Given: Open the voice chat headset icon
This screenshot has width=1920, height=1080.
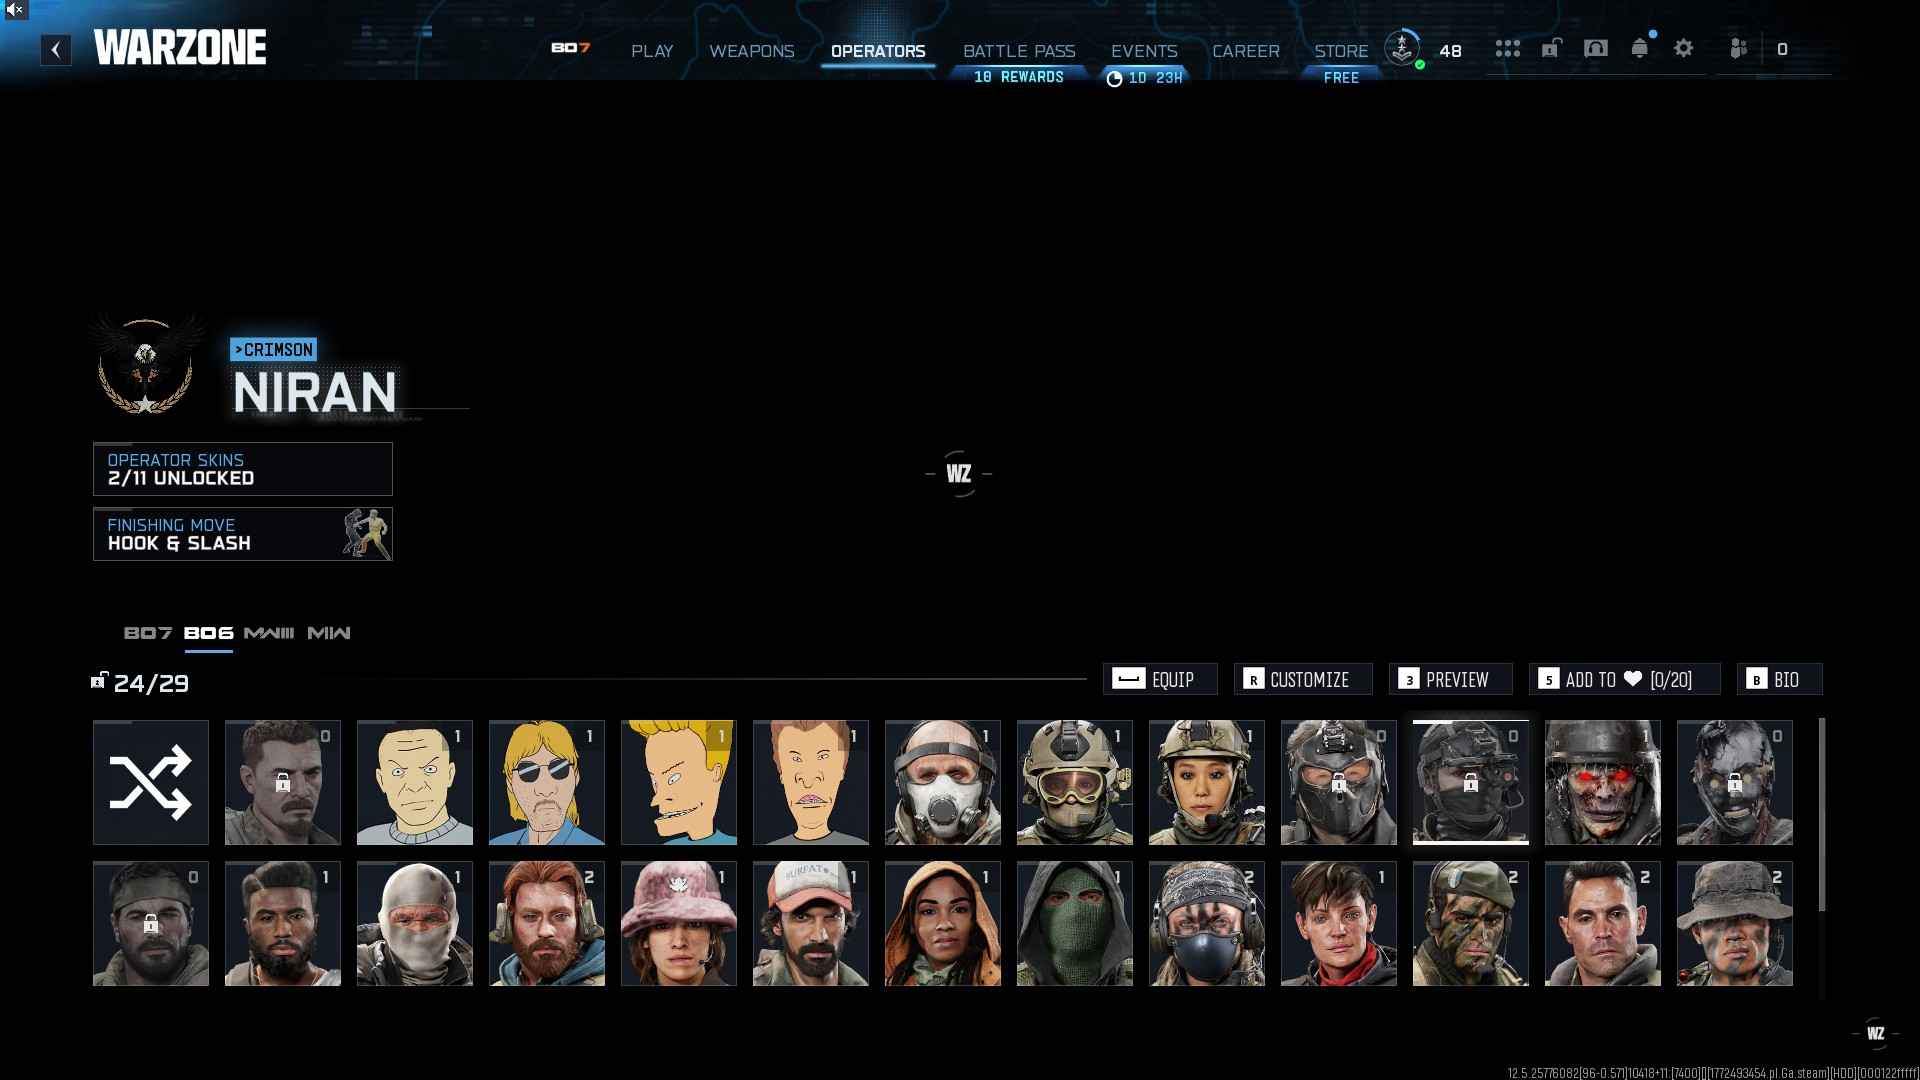Looking at the screenshot, I should point(1596,48).
